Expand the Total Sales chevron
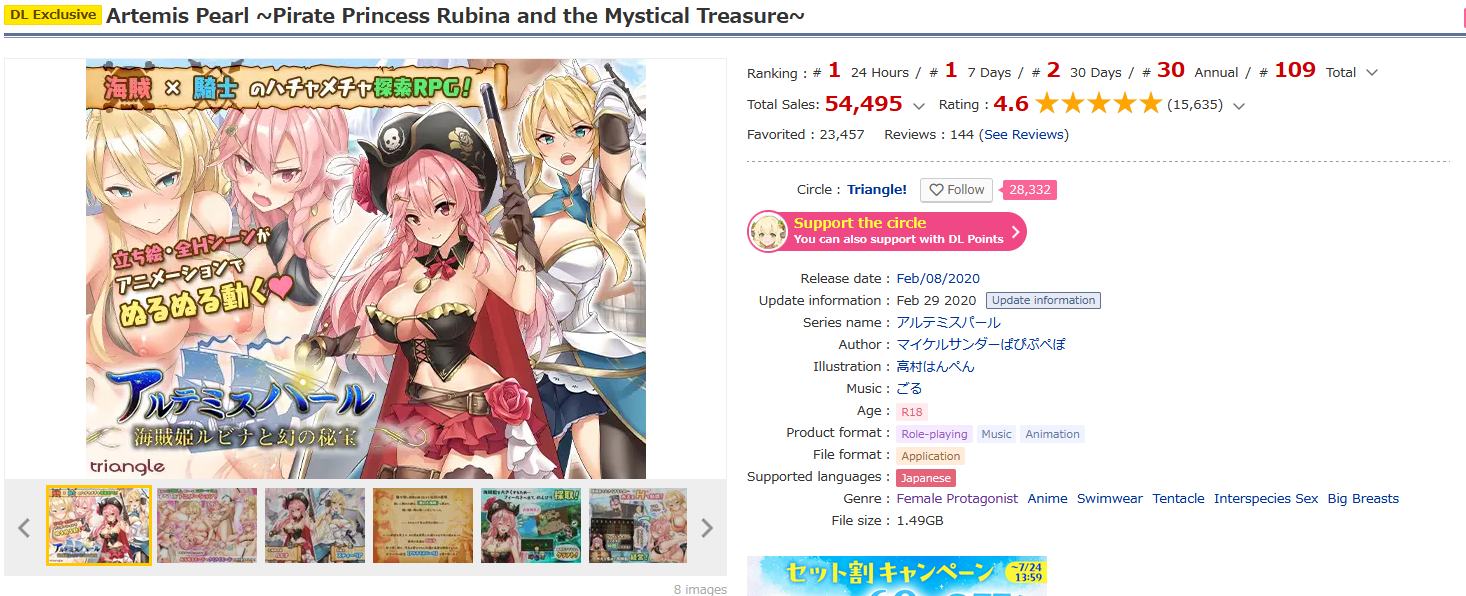 918,105
